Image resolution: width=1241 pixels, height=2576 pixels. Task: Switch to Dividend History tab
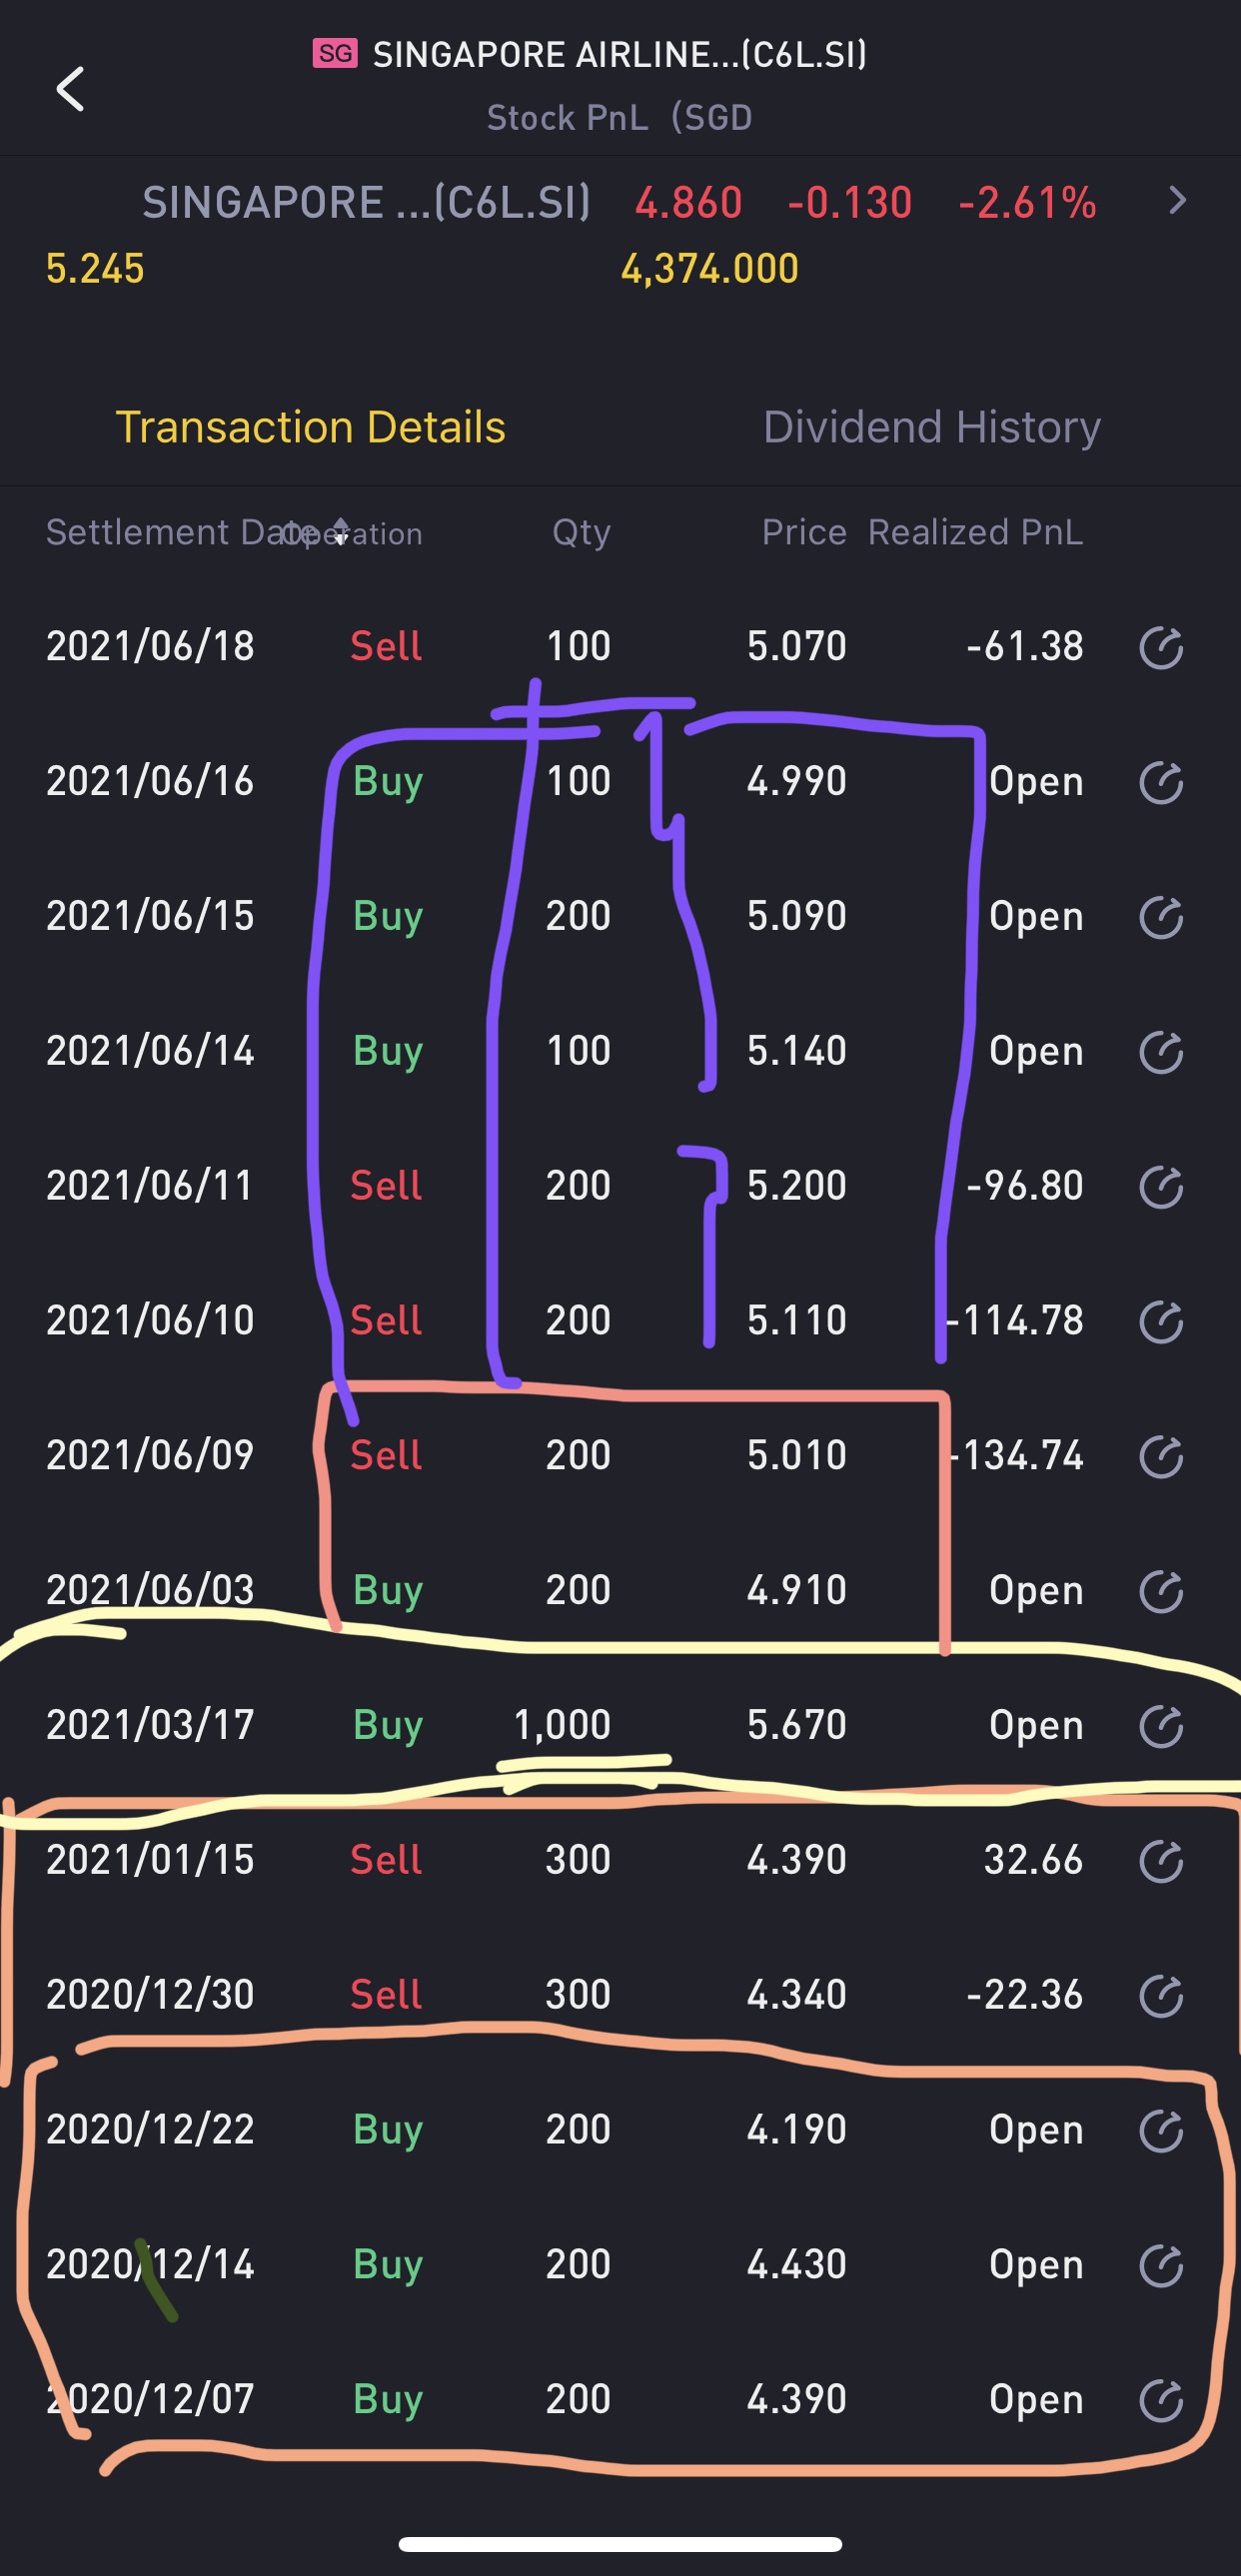pyautogui.click(x=931, y=427)
